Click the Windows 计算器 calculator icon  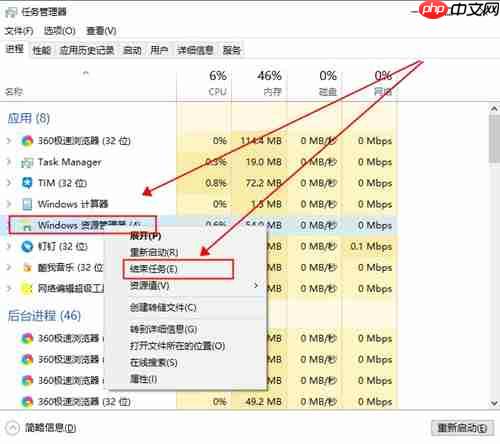[x=27, y=204]
